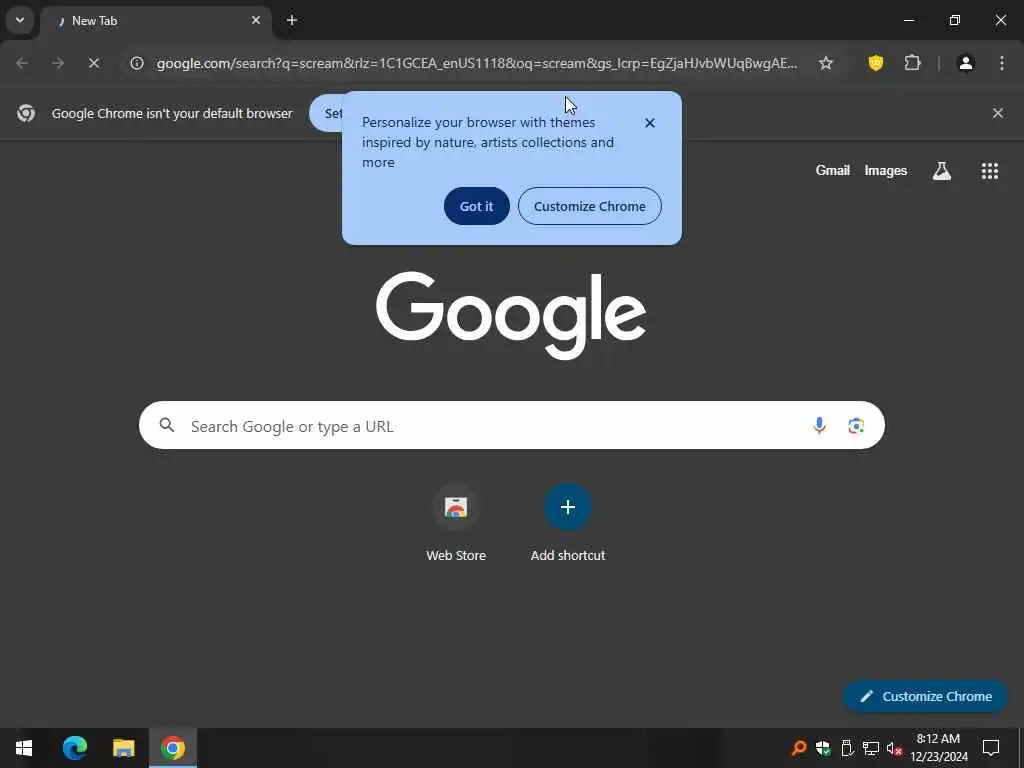Open the Chrome three-dot menu
This screenshot has height=768, width=1024.
[x=1002, y=63]
